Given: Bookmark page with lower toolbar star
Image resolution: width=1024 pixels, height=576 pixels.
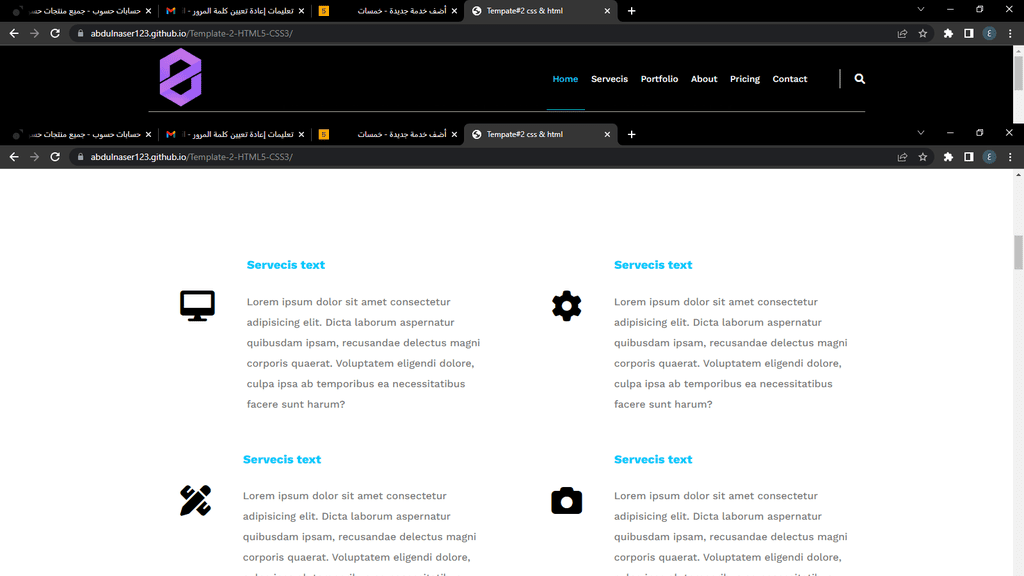Looking at the screenshot, I should point(923,157).
